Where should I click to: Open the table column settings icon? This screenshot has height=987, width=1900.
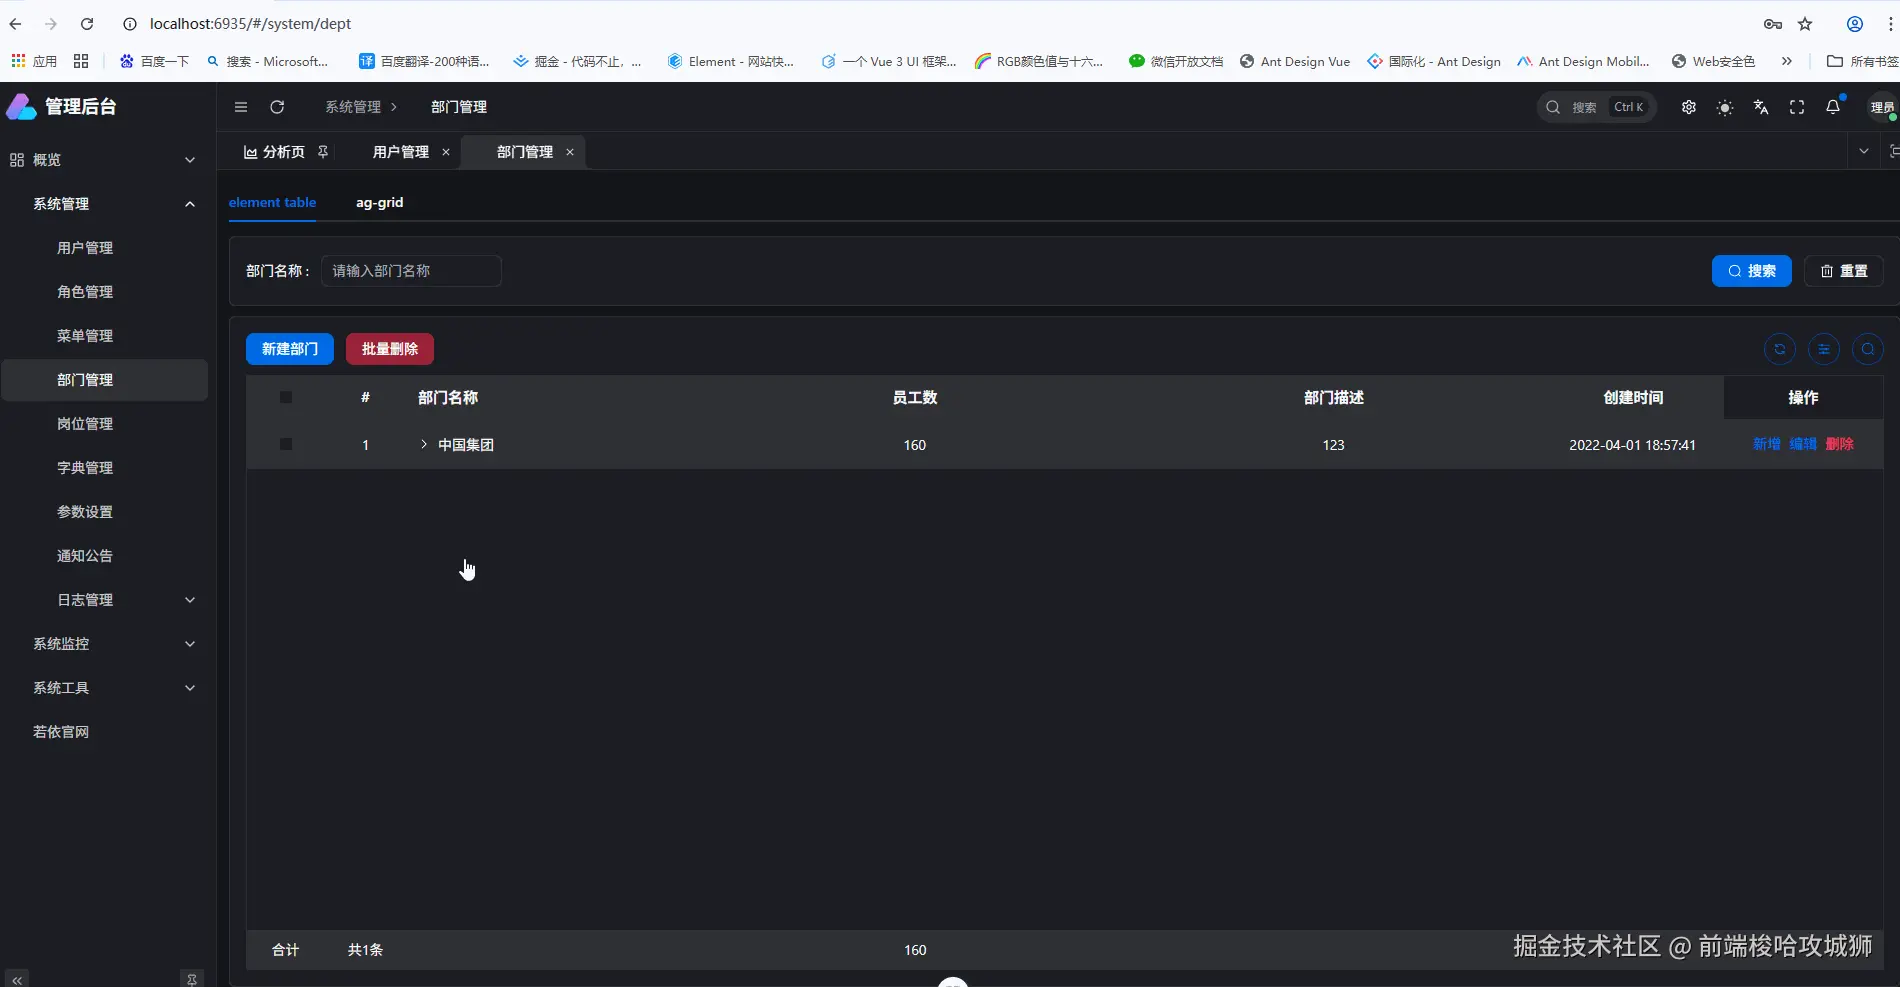[x=1824, y=349]
